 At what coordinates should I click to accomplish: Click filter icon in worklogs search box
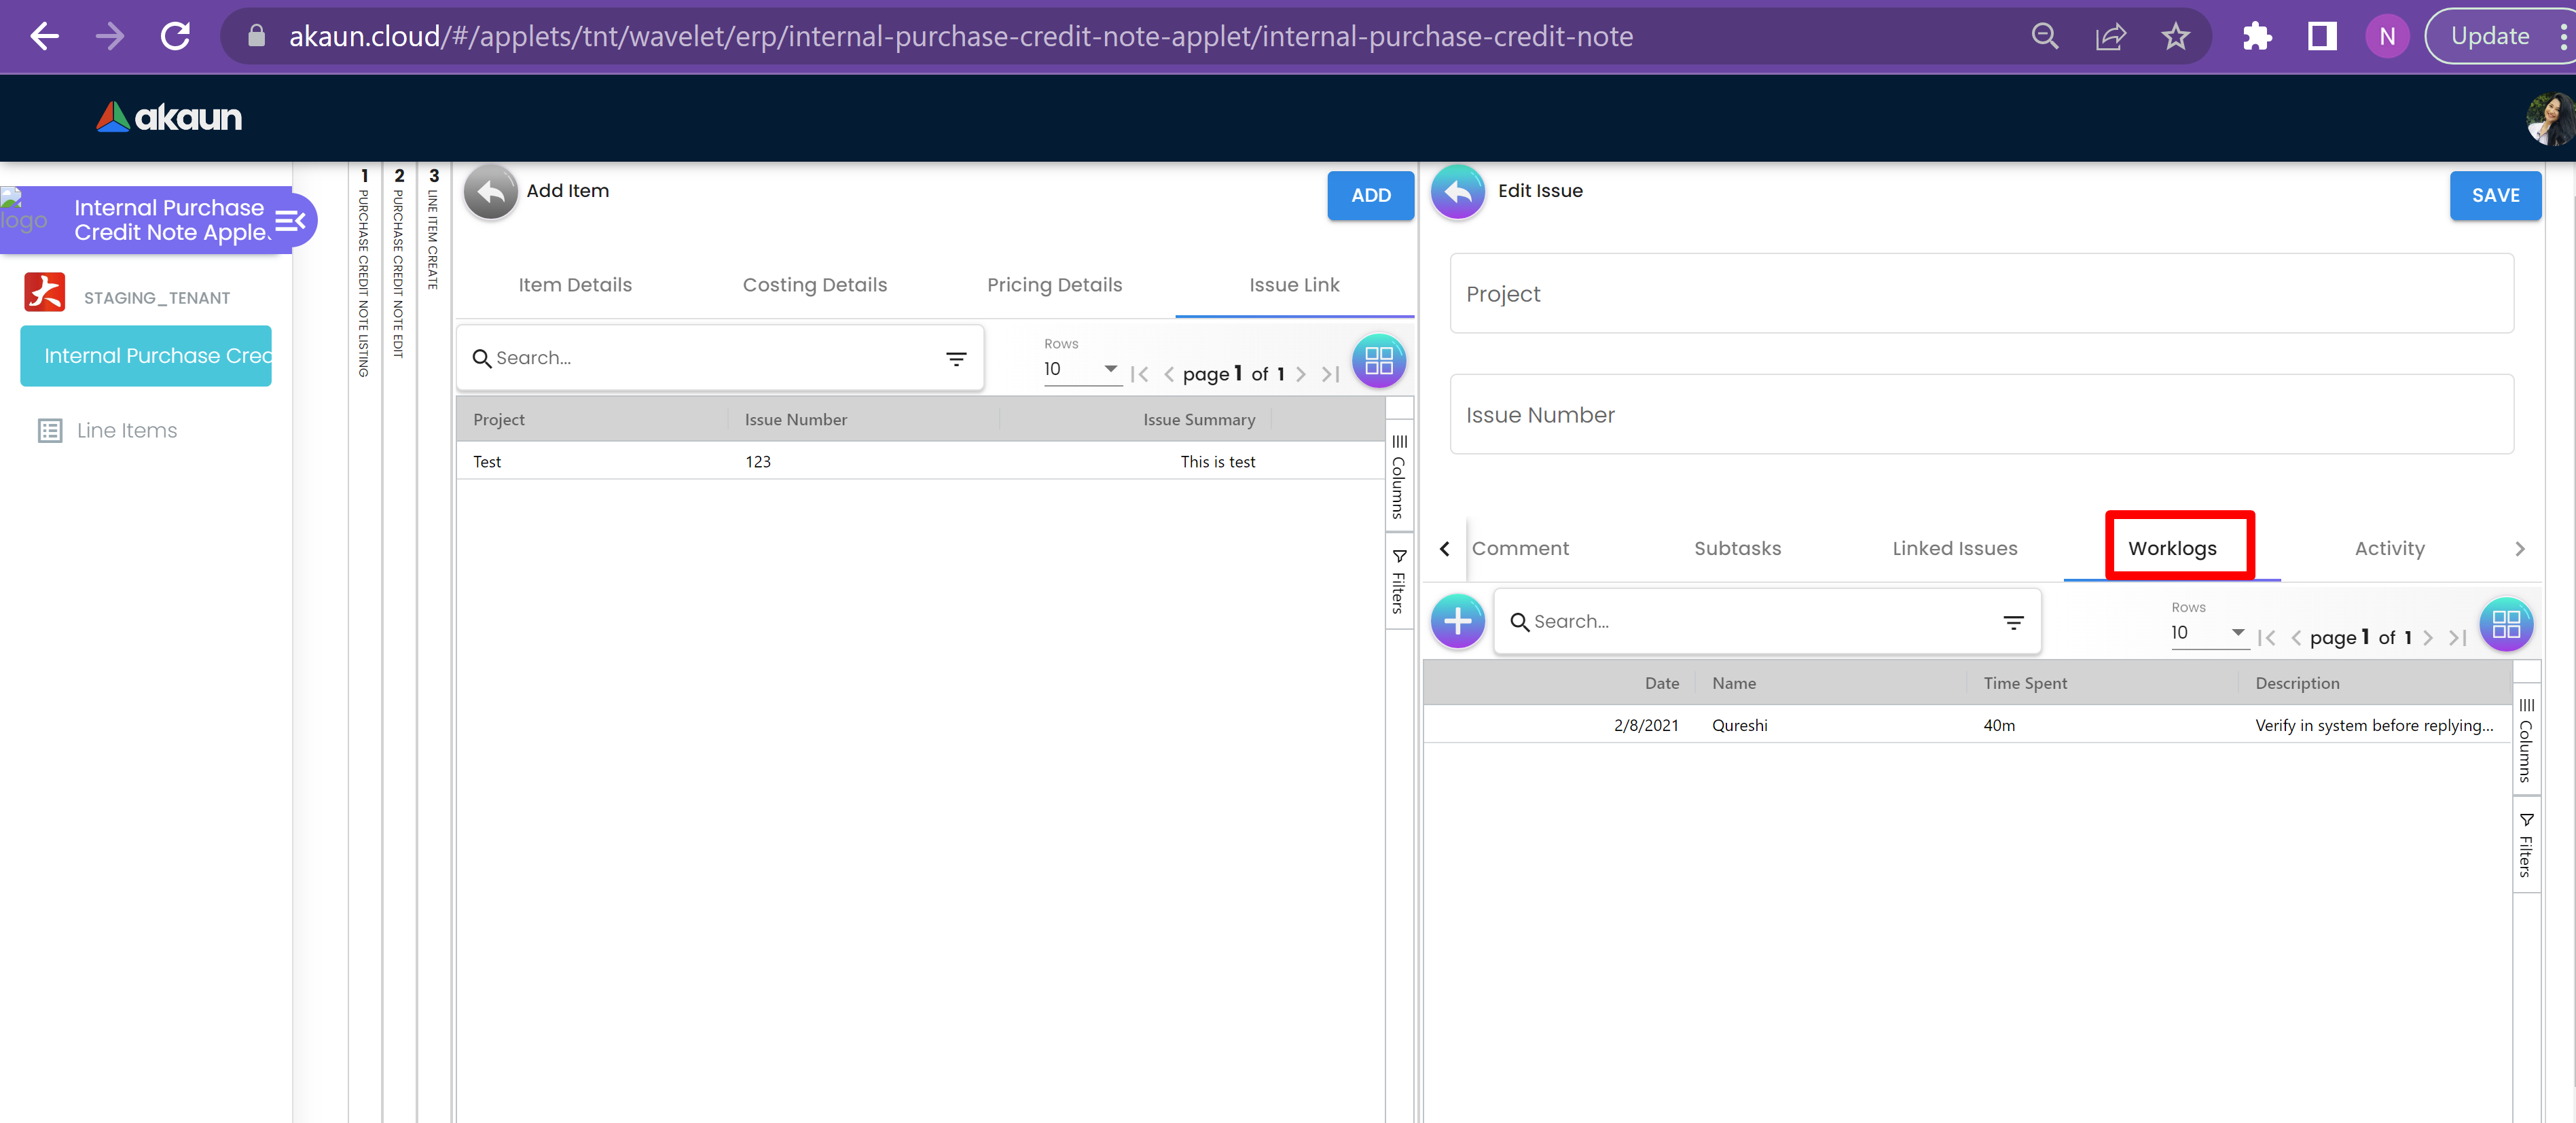(x=2013, y=622)
